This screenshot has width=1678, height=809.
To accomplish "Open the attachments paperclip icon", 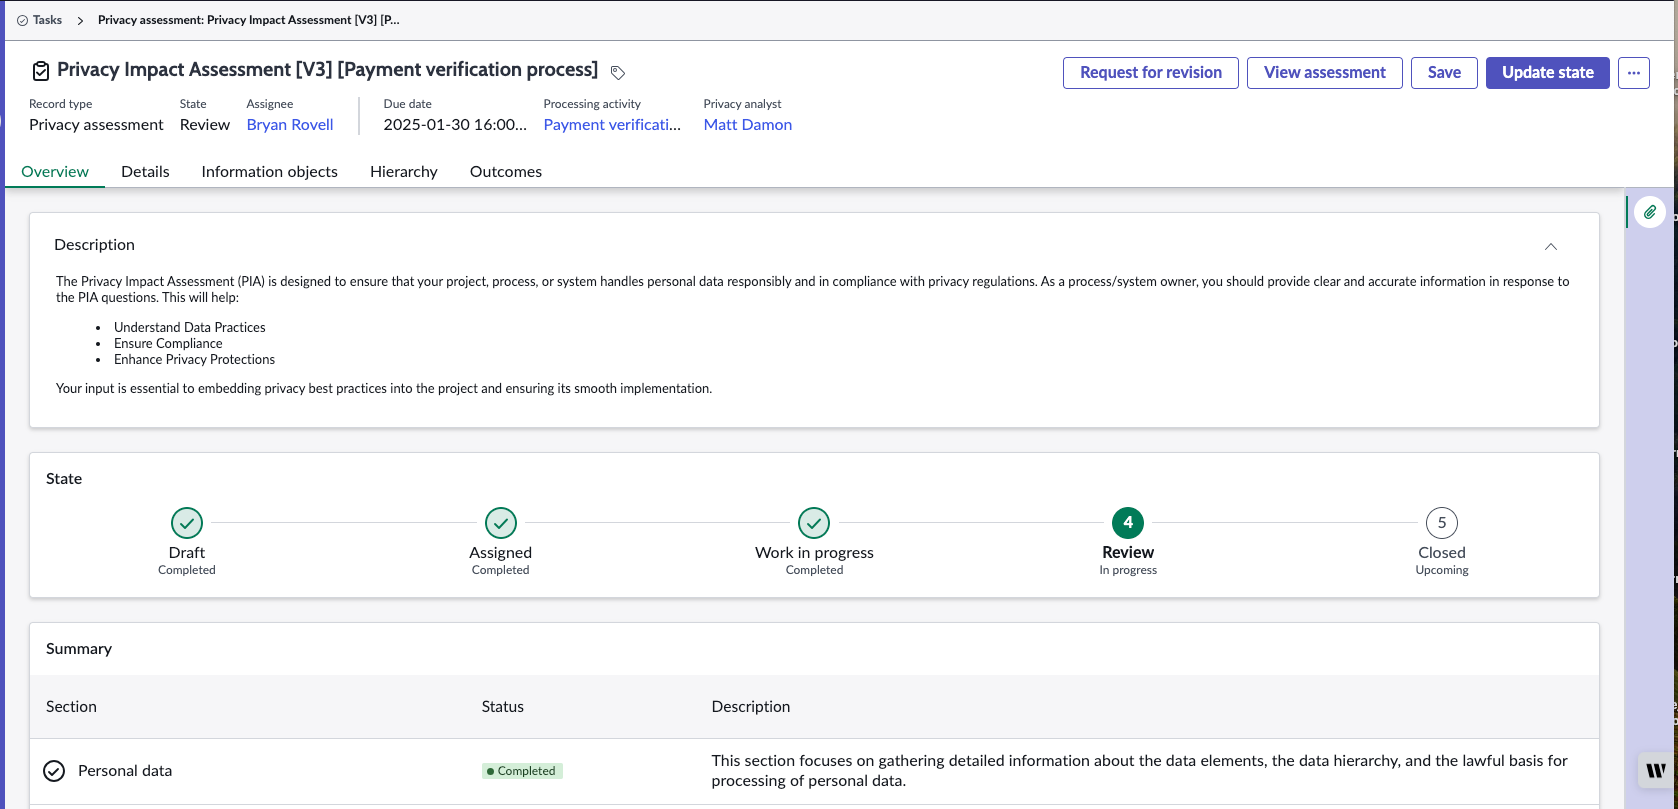I will pyautogui.click(x=1650, y=212).
